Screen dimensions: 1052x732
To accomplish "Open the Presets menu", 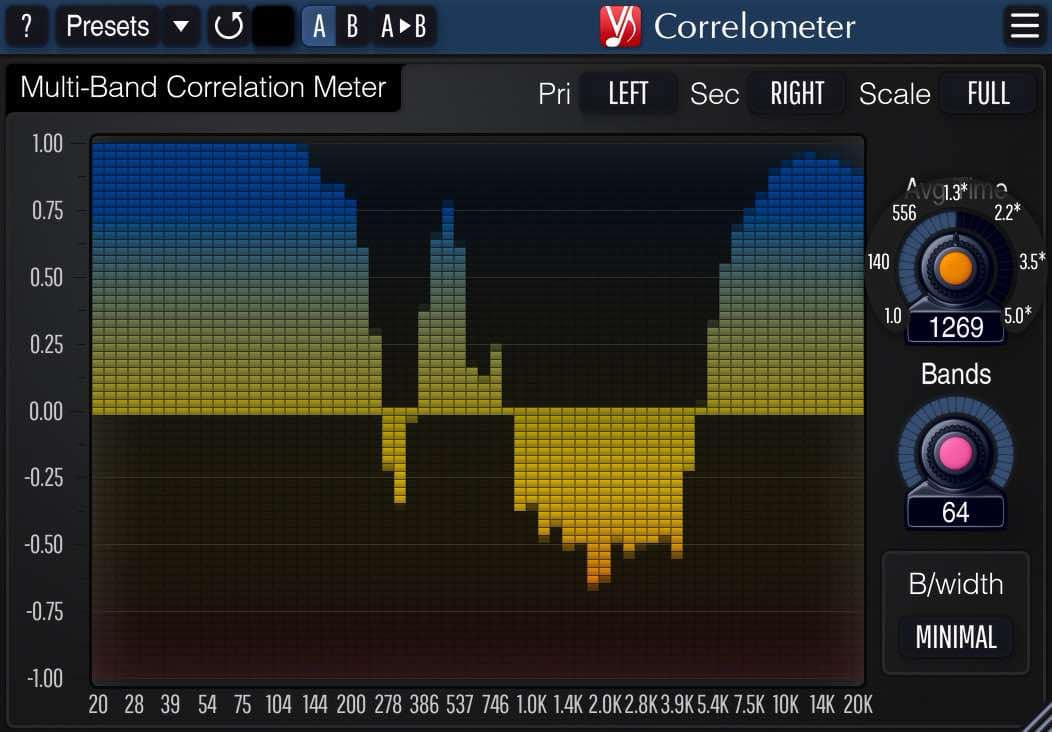I will [x=107, y=26].
